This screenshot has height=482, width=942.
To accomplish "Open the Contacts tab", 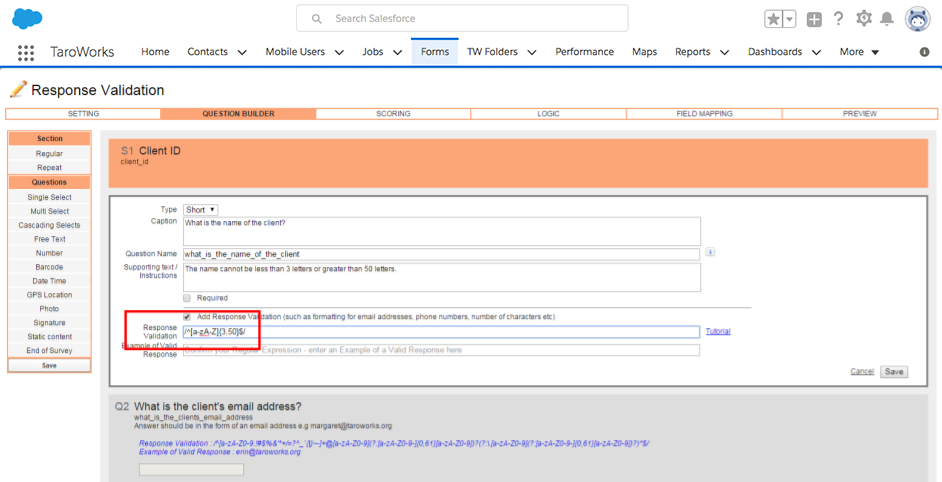I will 207,52.
